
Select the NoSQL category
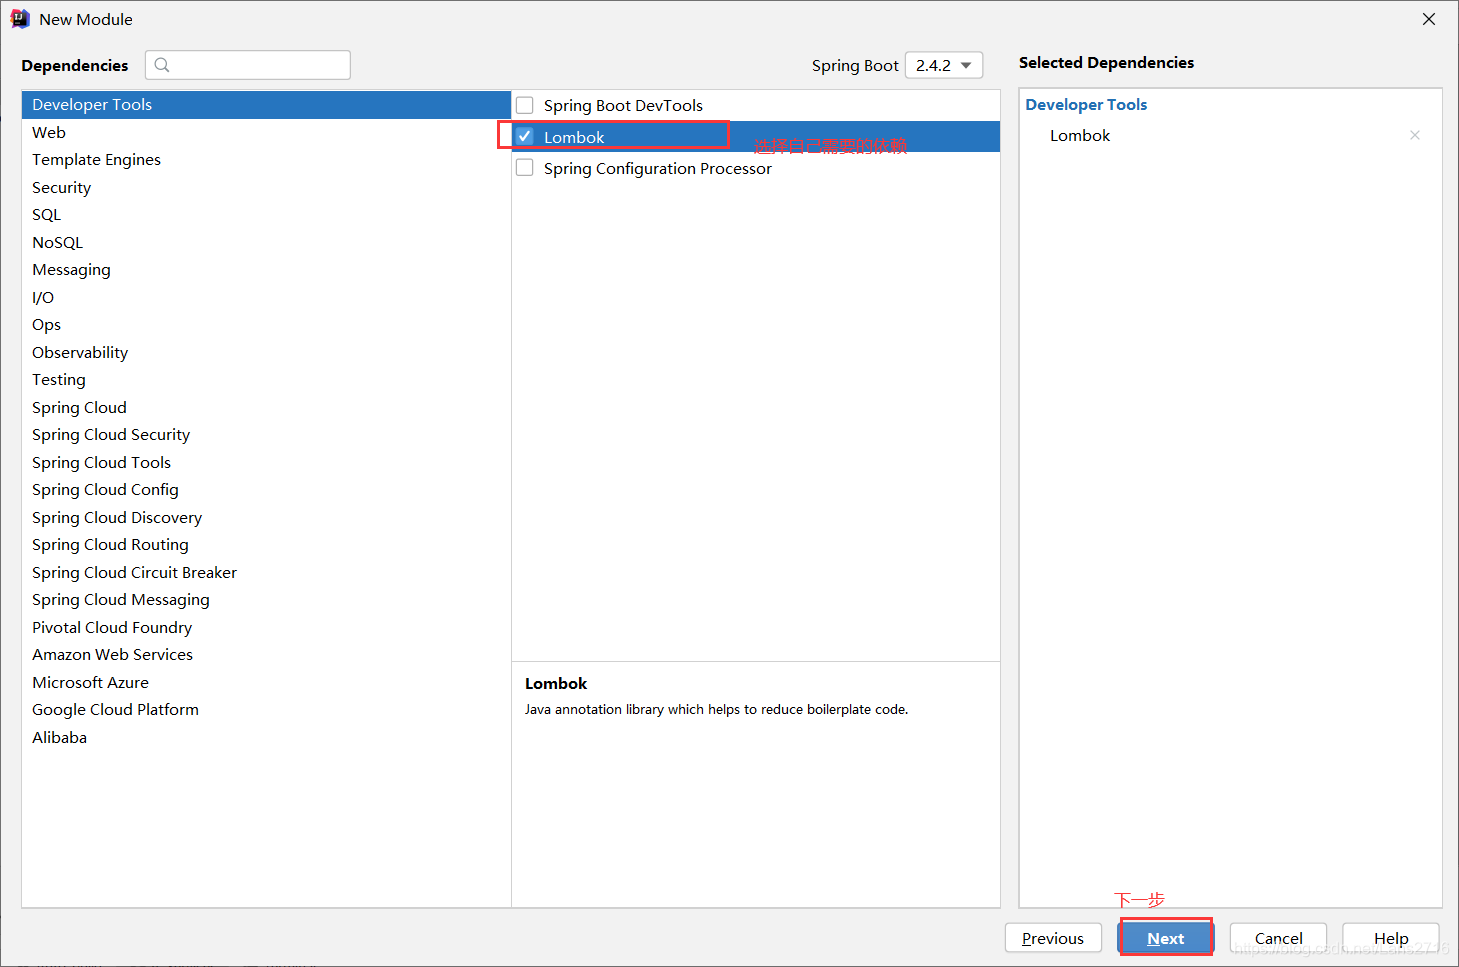coord(266,243)
